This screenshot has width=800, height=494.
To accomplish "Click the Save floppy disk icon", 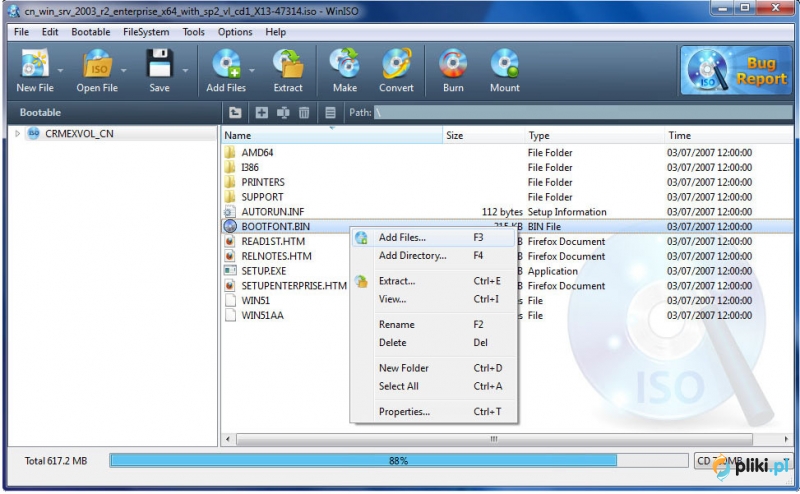I will tap(159, 64).
